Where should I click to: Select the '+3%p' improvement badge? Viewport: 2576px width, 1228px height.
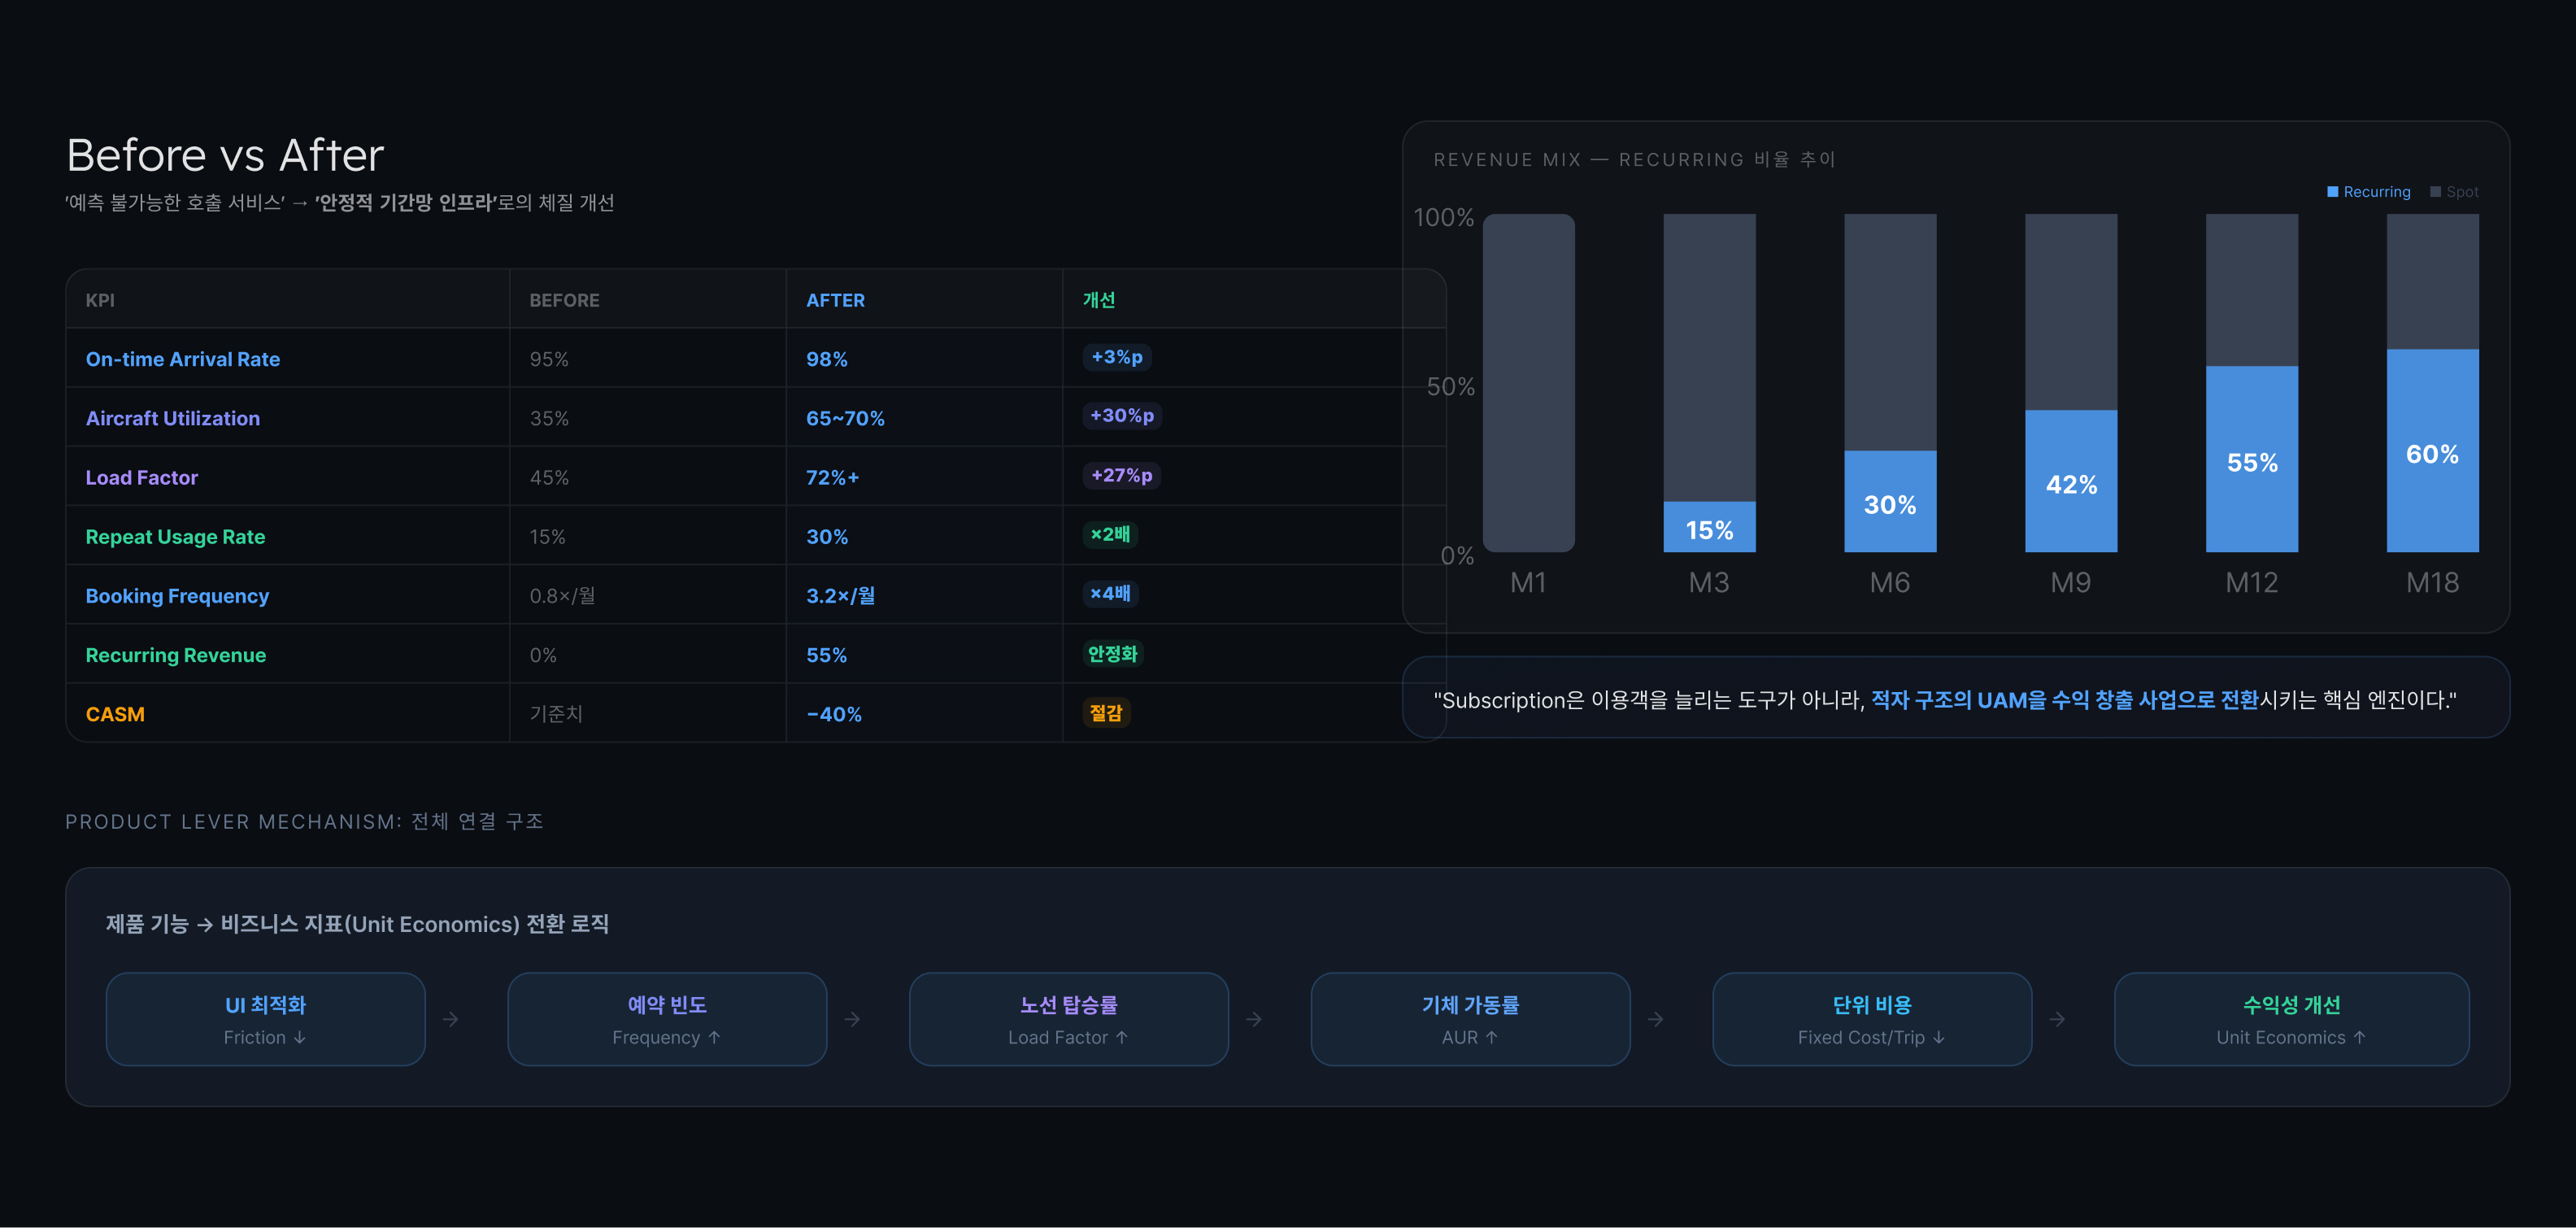pyautogui.click(x=1117, y=358)
